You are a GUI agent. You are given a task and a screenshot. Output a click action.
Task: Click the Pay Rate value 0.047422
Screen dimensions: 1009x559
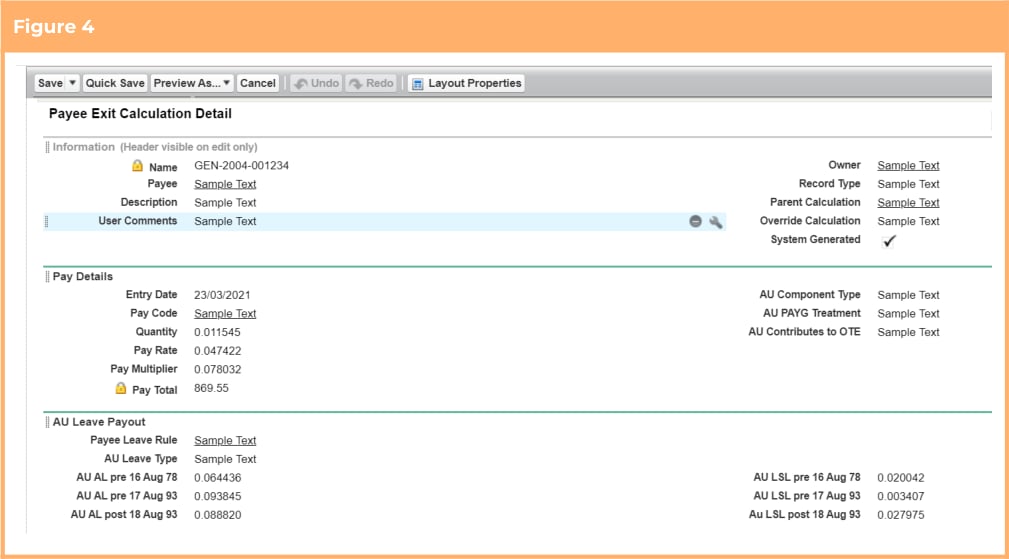(x=218, y=351)
